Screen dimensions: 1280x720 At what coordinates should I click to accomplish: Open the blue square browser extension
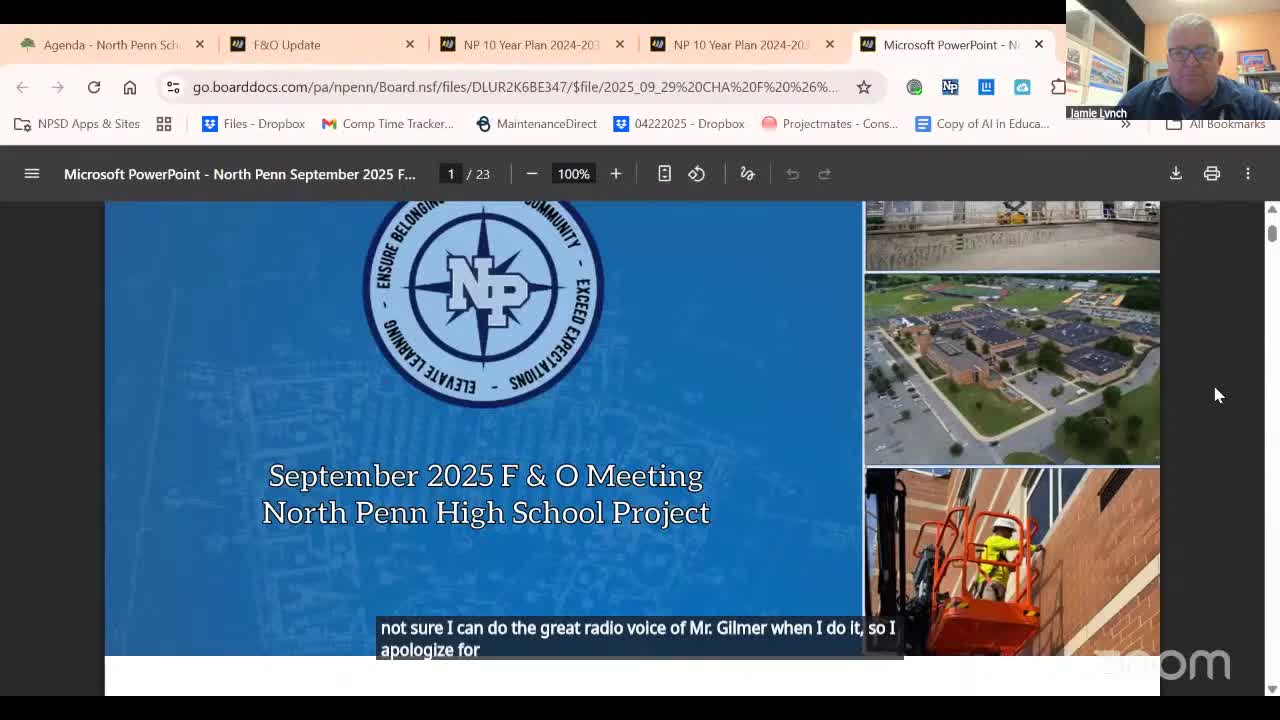tap(986, 87)
